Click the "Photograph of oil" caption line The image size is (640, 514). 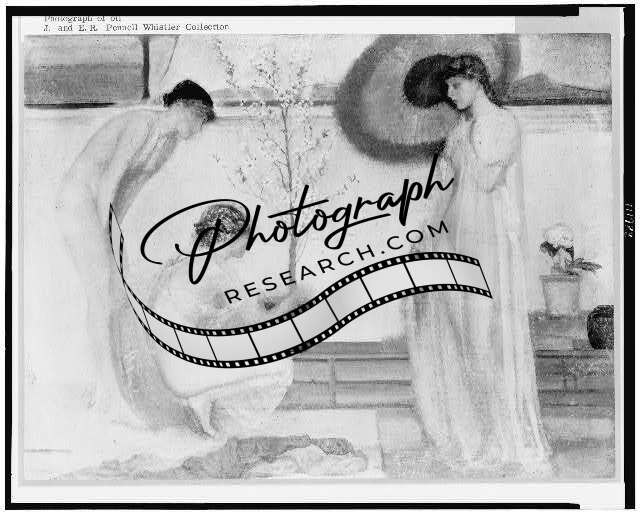[x=83, y=18]
